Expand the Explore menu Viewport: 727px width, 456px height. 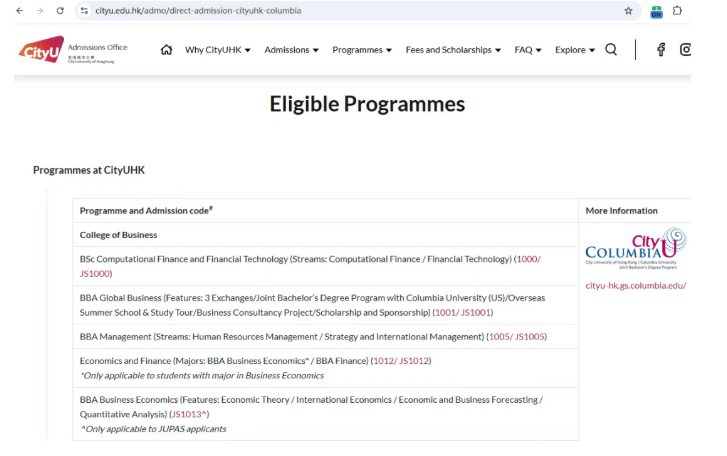click(575, 50)
